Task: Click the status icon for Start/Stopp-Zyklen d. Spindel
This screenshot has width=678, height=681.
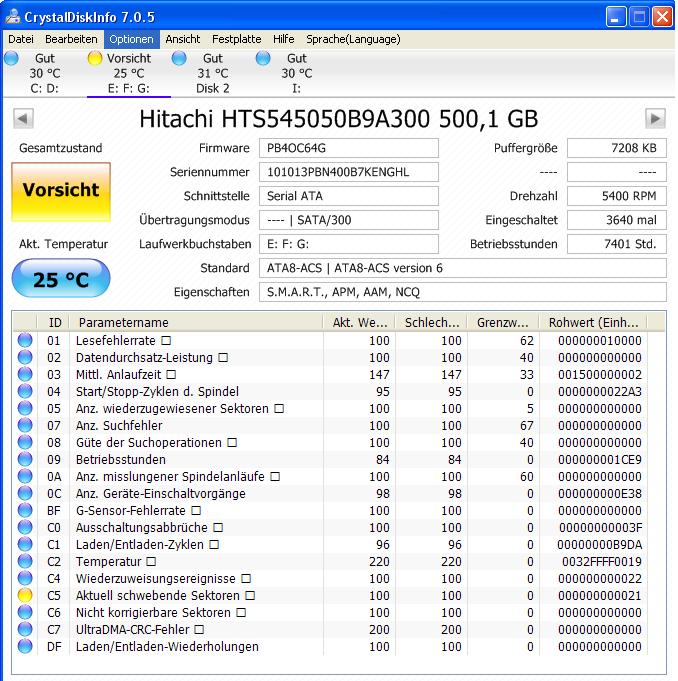Action: pyautogui.click(x=25, y=391)
